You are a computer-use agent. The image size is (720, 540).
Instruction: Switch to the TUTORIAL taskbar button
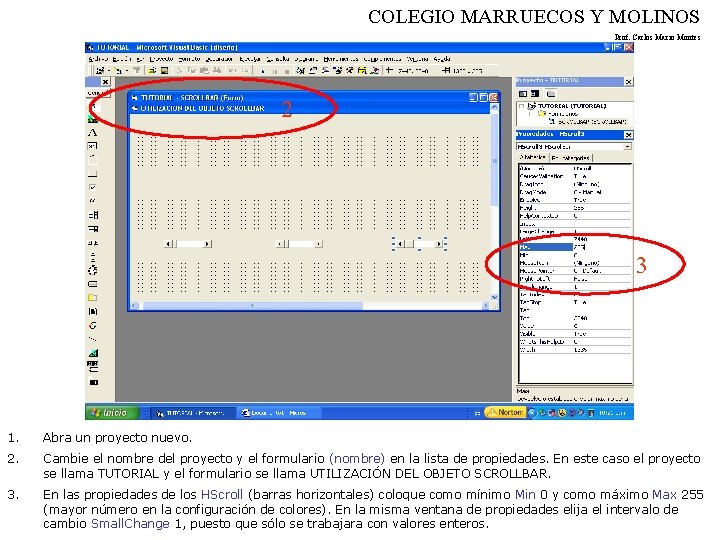(x=192, y=413)
